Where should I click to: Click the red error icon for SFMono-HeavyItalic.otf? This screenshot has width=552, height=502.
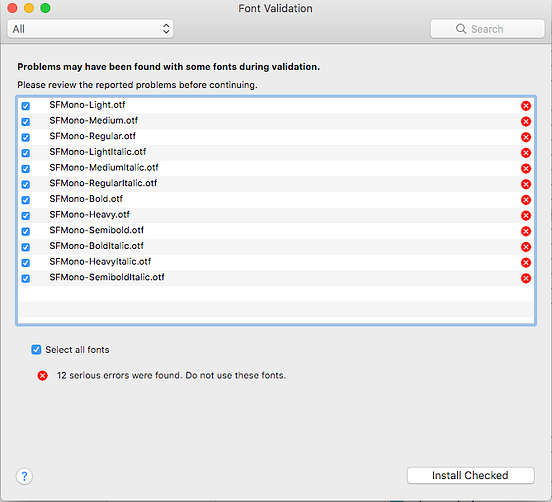tap(526, 263)
